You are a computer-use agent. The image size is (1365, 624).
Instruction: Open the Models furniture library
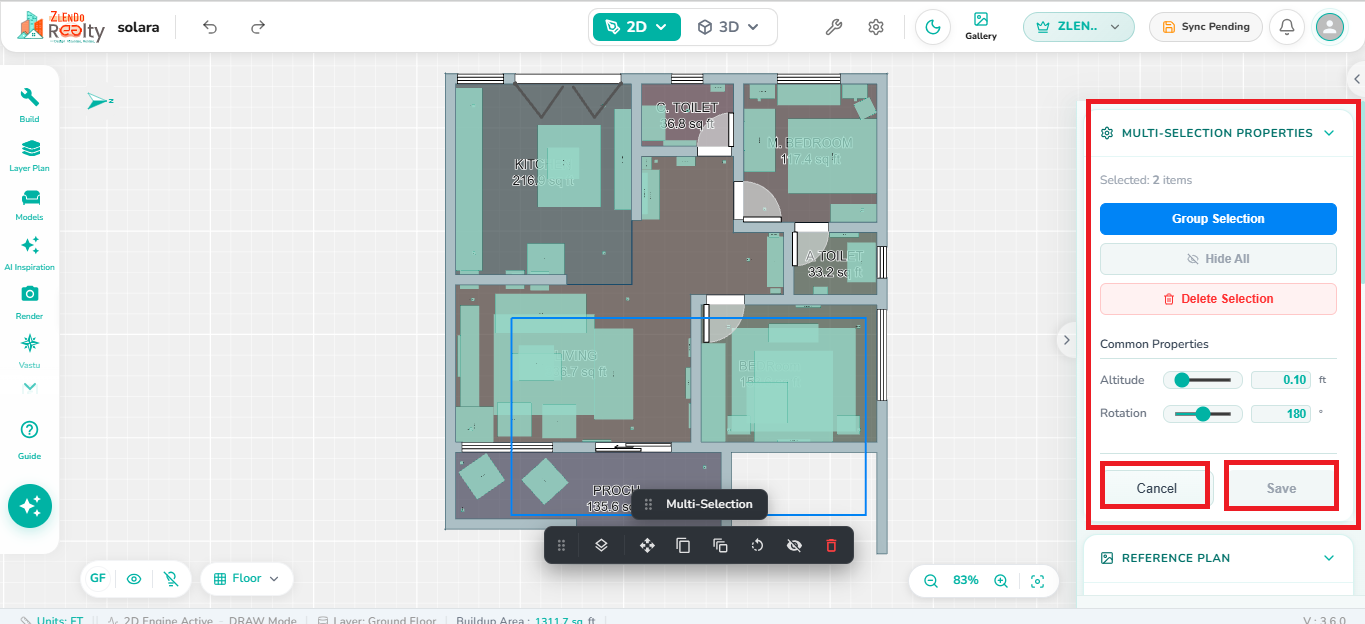(30, 204)
